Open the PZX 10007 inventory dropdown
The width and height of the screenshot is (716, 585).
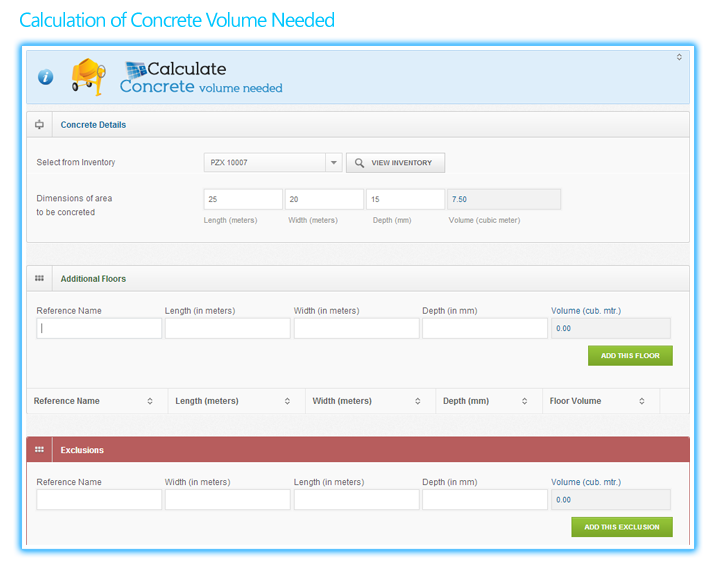[334, 163]
